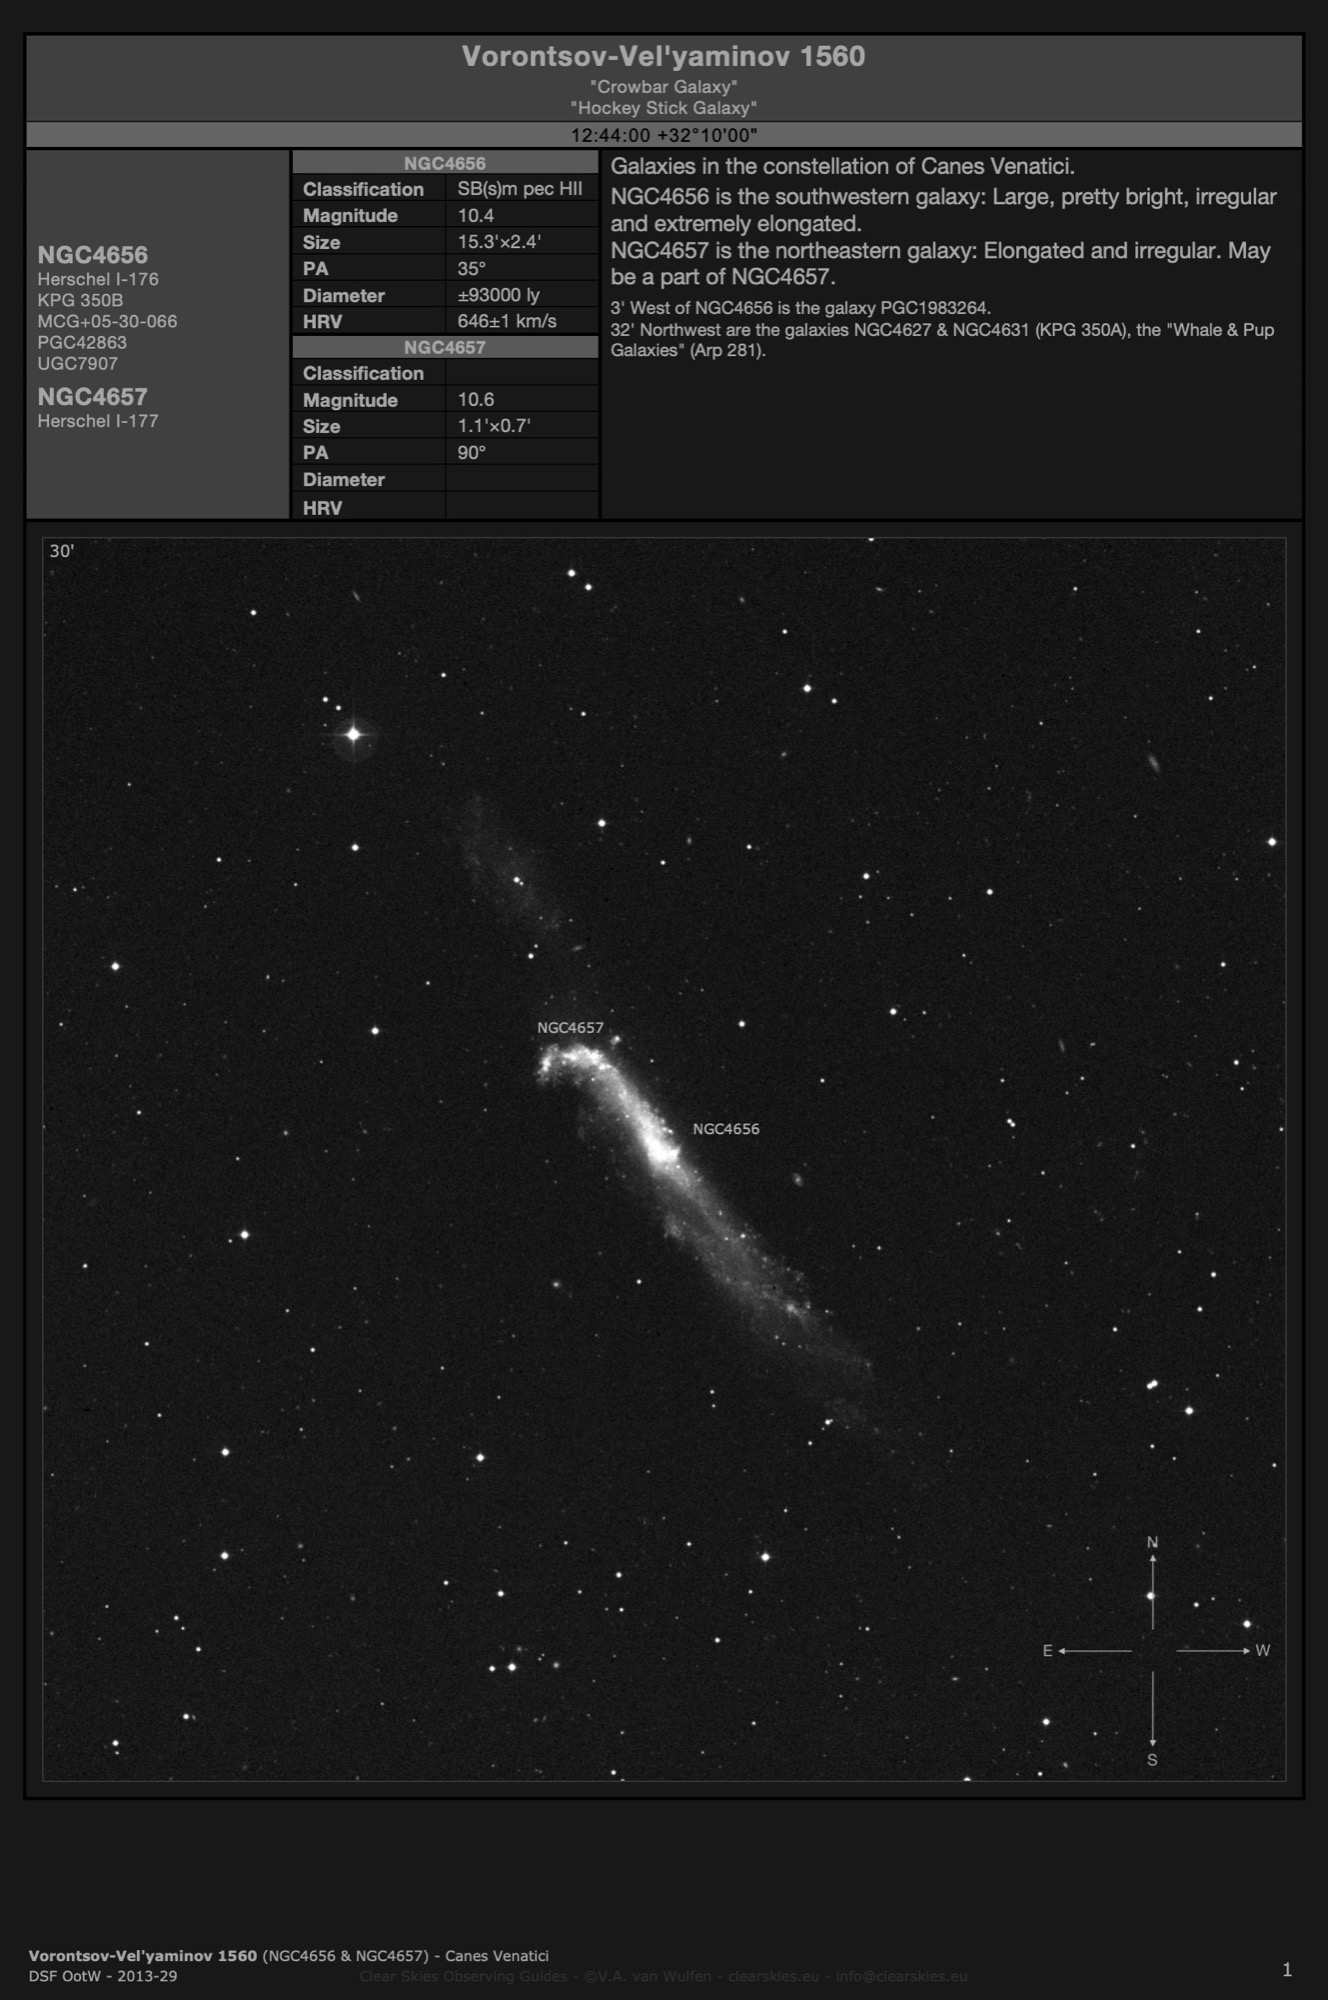The height and width of the screenshot is (2000, 1328).
Task: Click the NGC4657 PA value 90°
Action: [472, 452]
